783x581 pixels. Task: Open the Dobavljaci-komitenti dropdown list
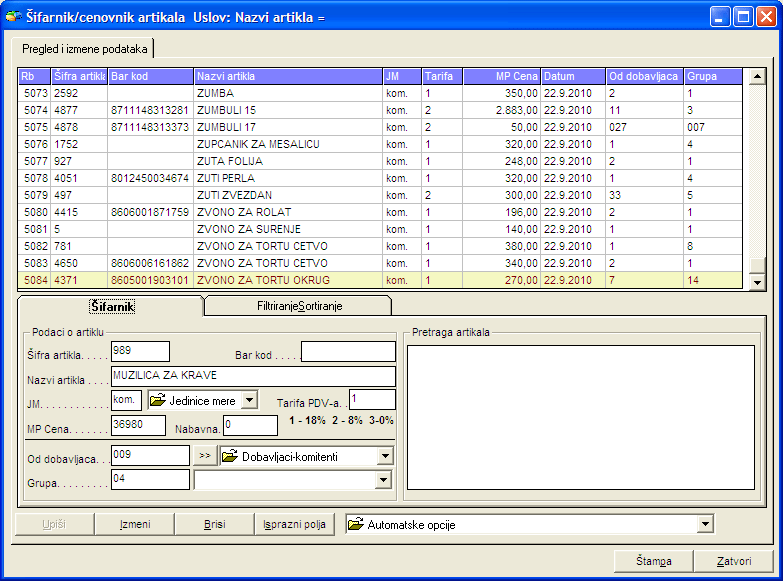coord(385,456)
